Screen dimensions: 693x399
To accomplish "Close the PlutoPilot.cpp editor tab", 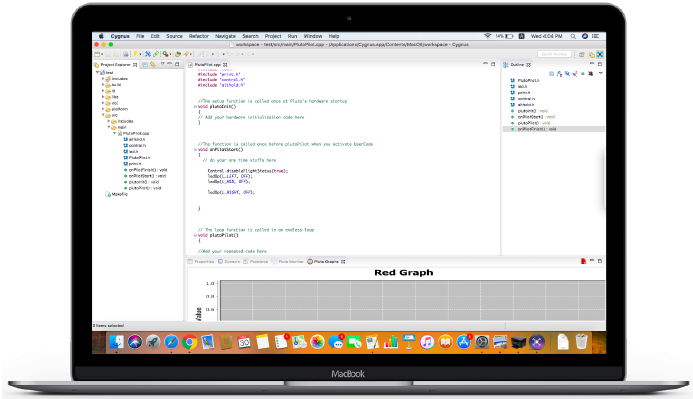I will [x=225, y=65].
